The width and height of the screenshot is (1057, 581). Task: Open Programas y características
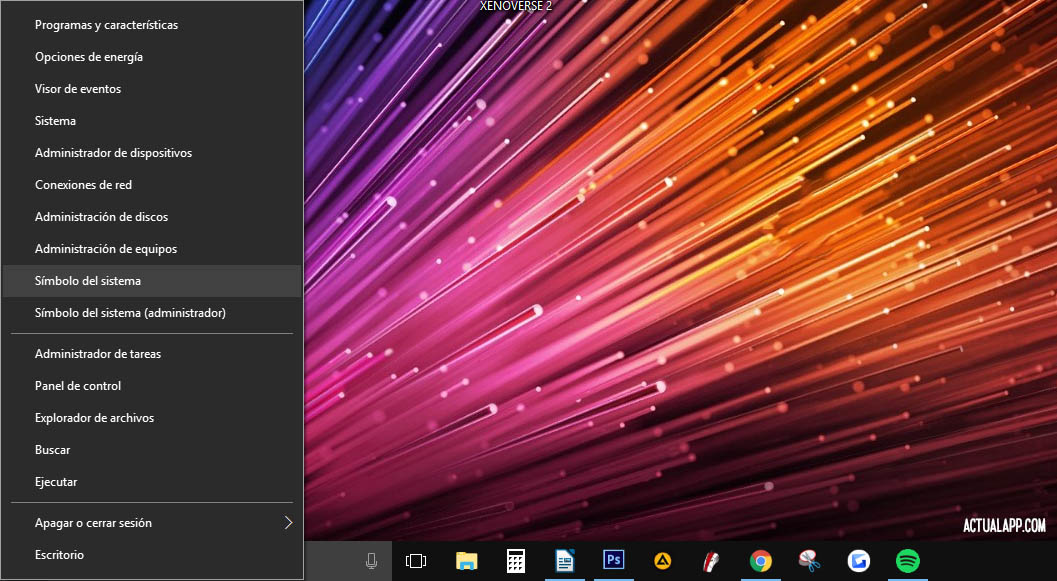coord(152,25)
